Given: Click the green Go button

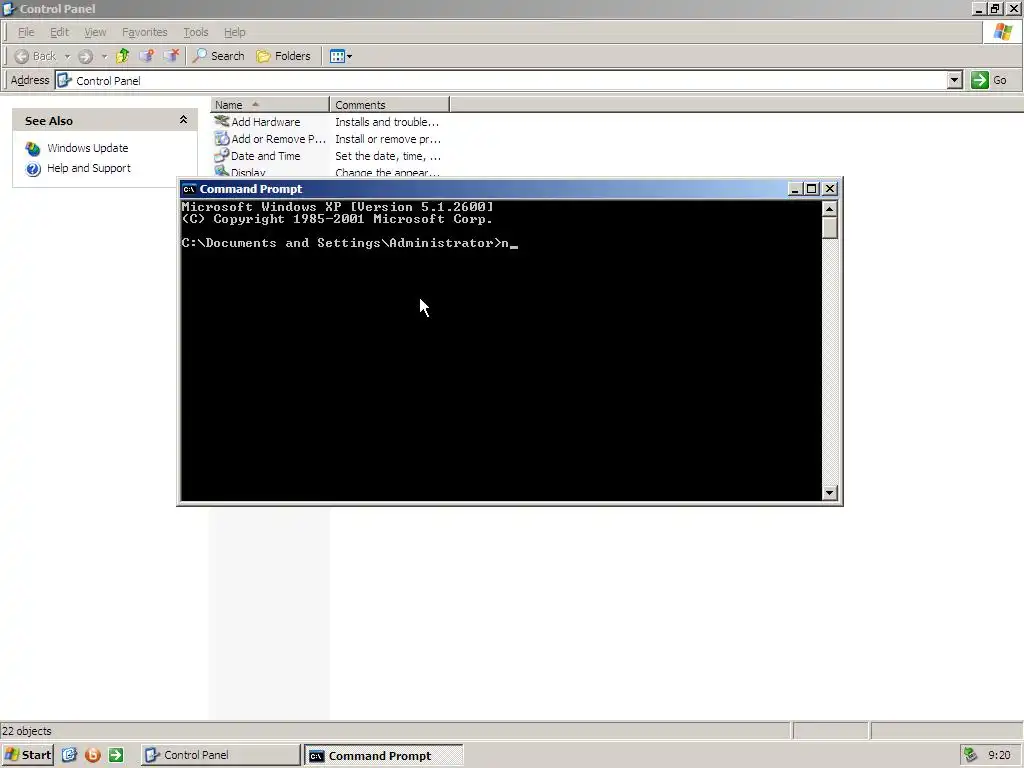Looking at the screenshot, I should (x=989, y=80).
